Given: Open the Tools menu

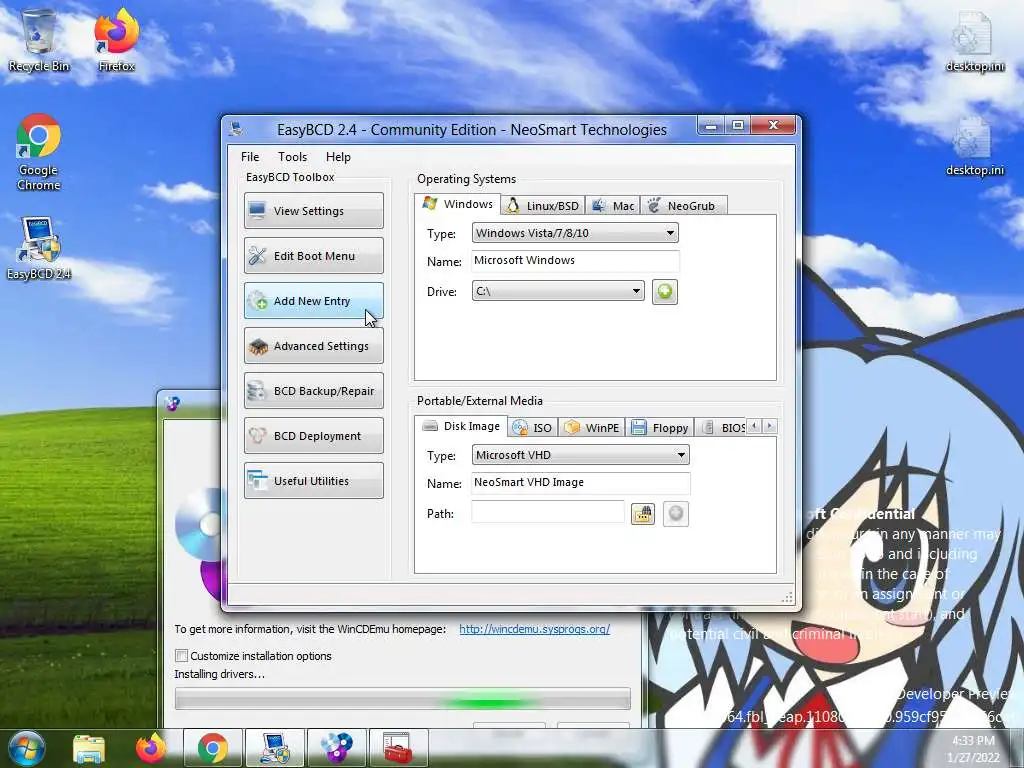Looking at the screenshot, I should pyautogui.click(x=292, y=157).
